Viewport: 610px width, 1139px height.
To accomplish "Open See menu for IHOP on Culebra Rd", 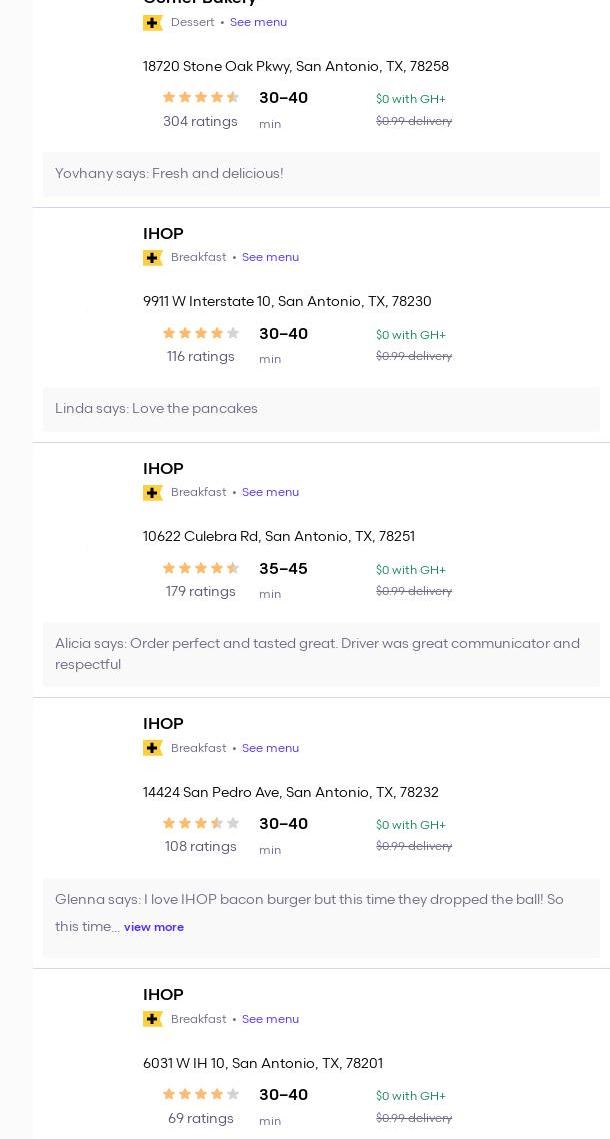I will pyautogui.click(x=270, y=492).
